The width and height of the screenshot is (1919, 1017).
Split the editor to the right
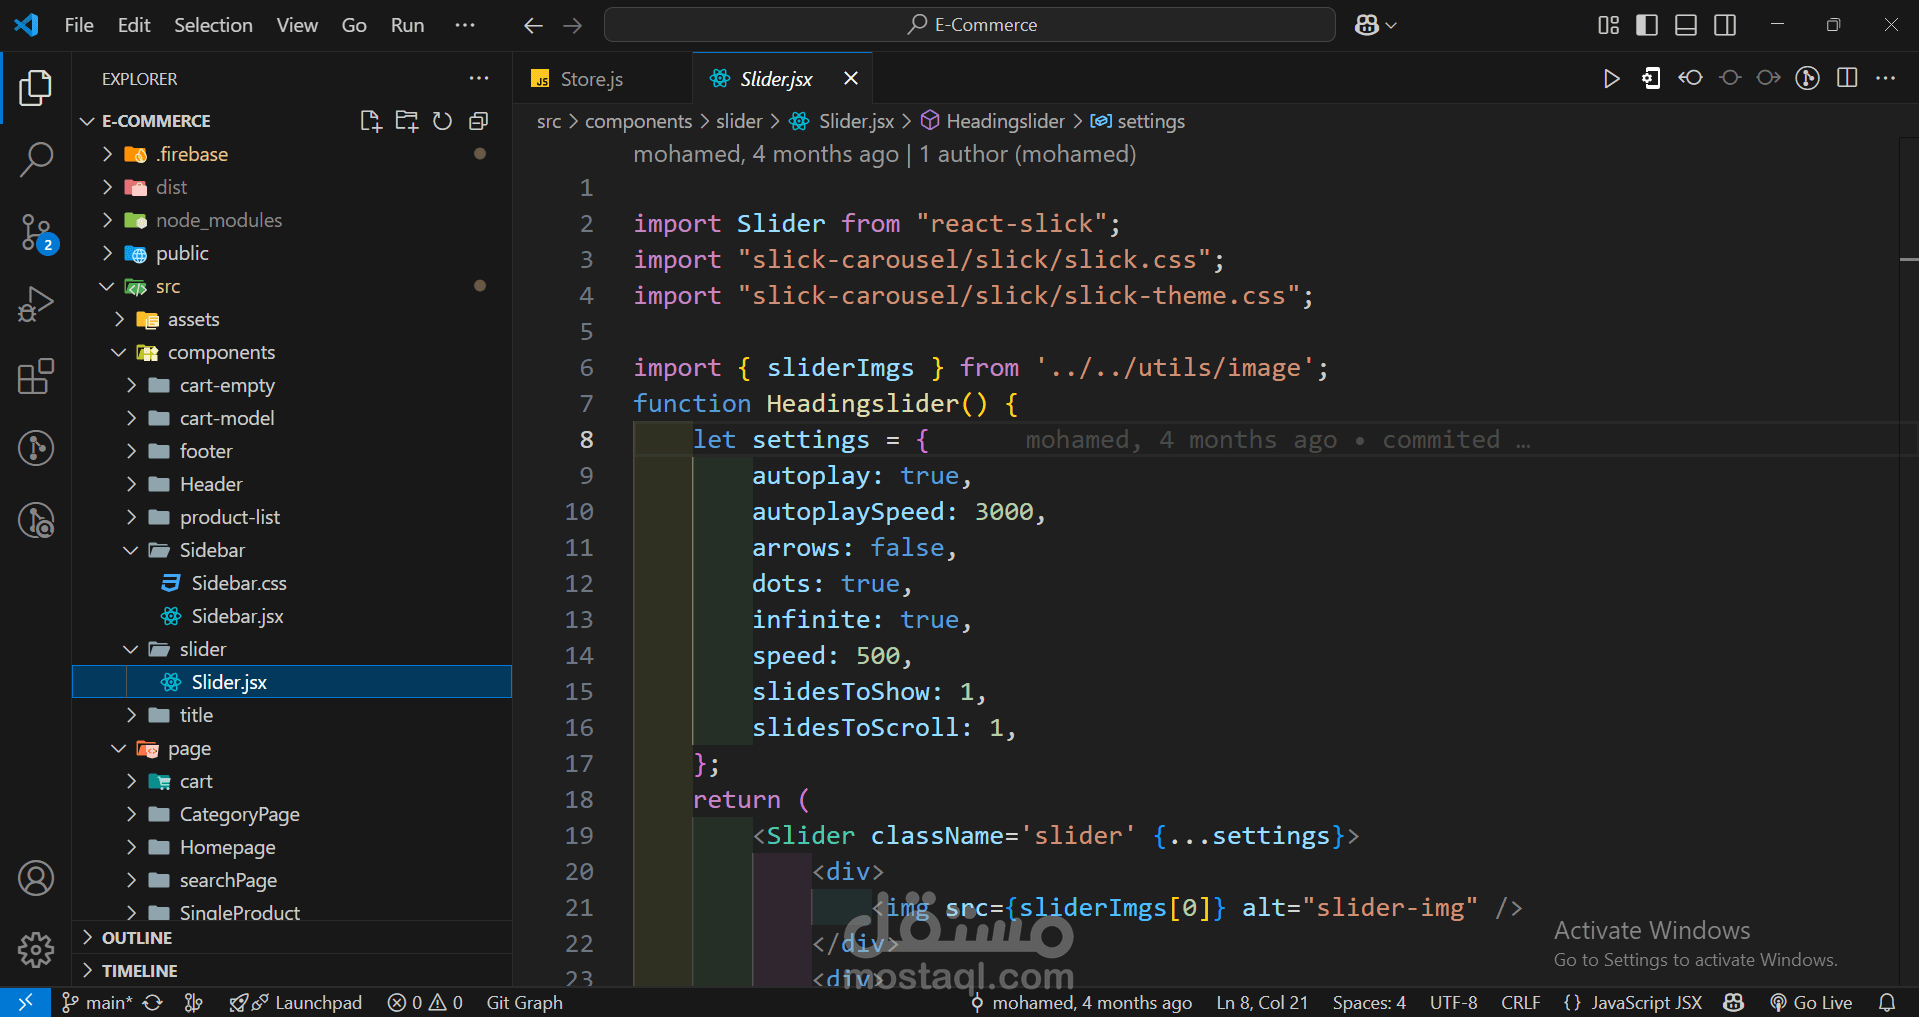coord(1847,78)
